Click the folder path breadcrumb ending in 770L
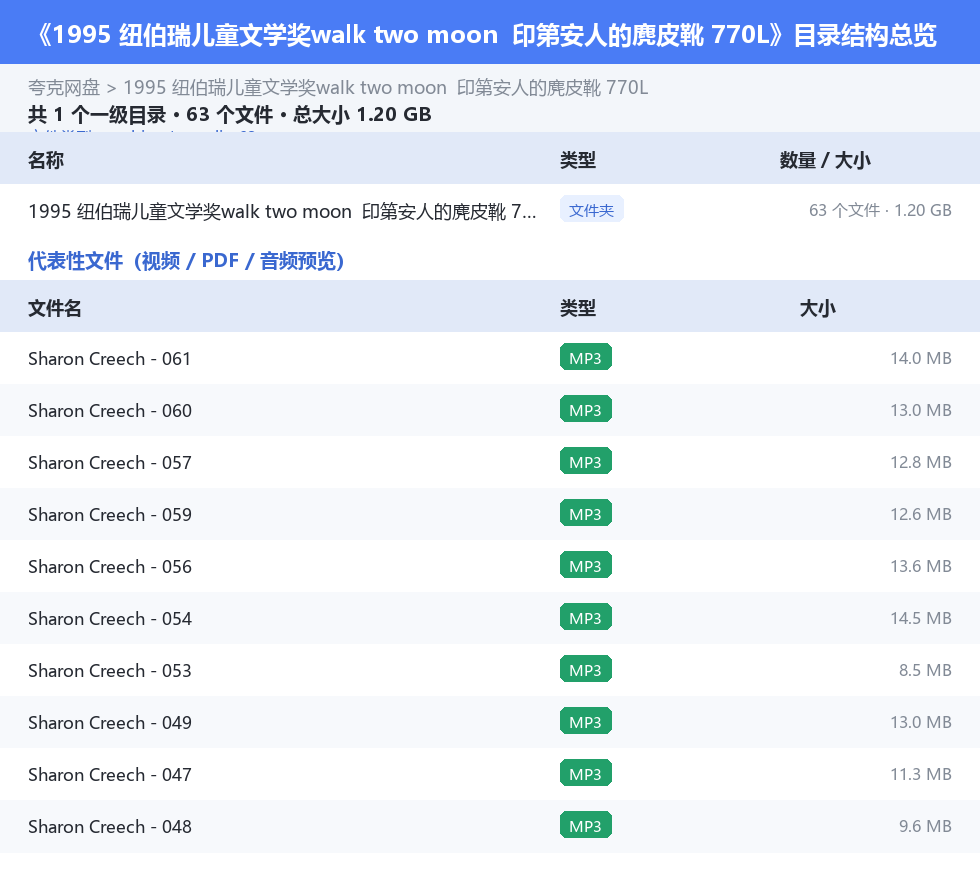The image size is (980, 884). (x=386, y=88)
